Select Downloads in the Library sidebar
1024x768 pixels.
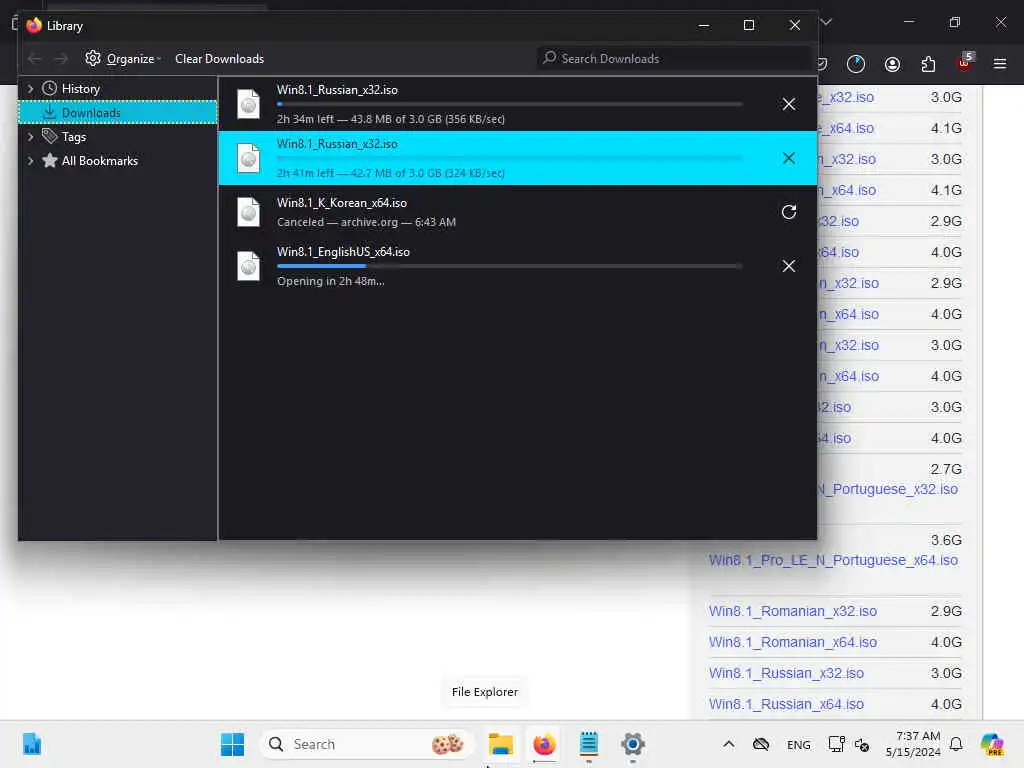pos(118,112)
